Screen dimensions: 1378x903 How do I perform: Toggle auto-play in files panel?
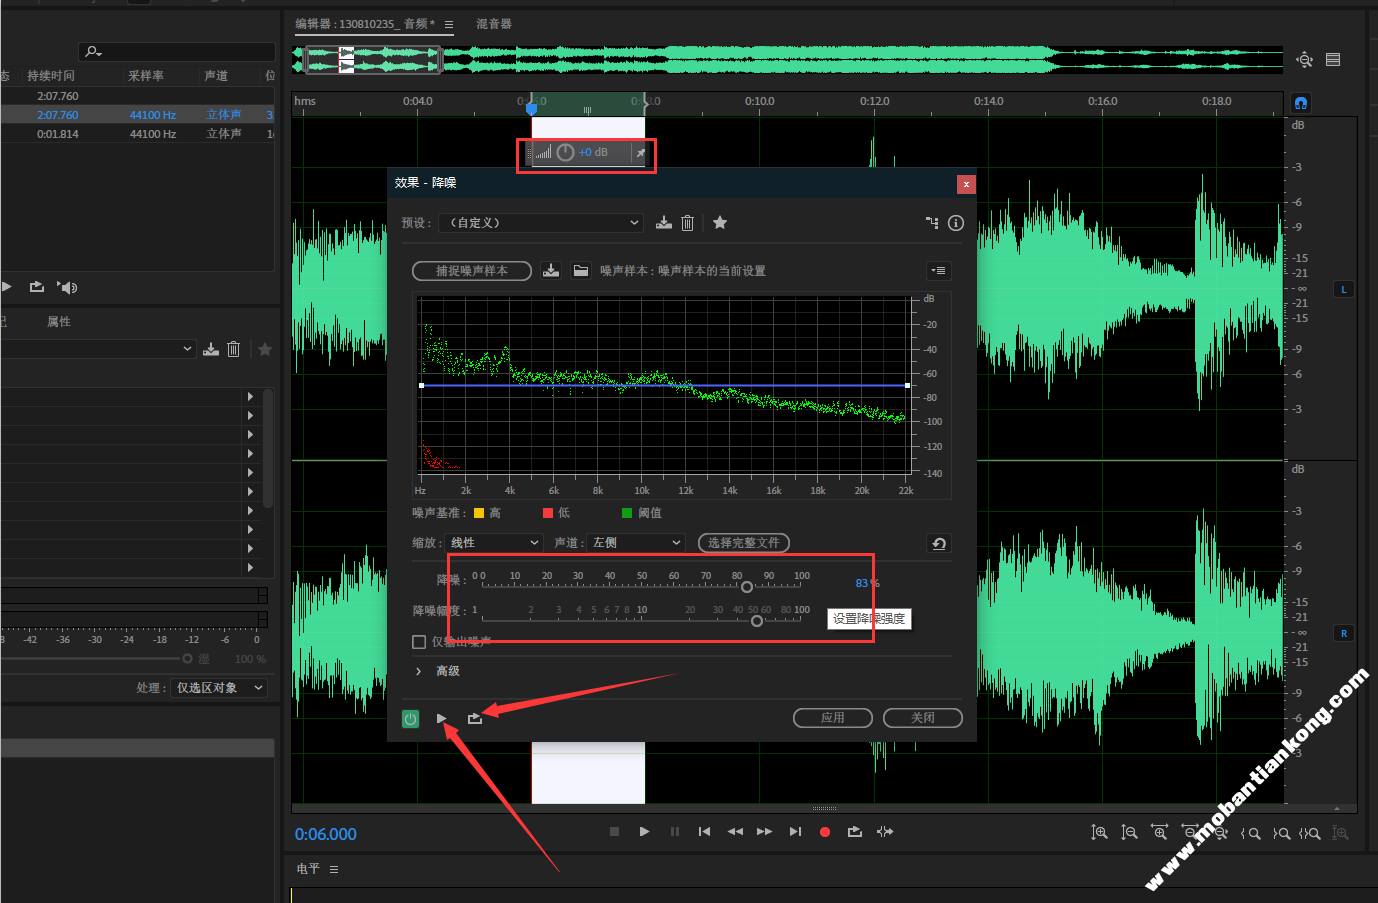coord(67,287)
